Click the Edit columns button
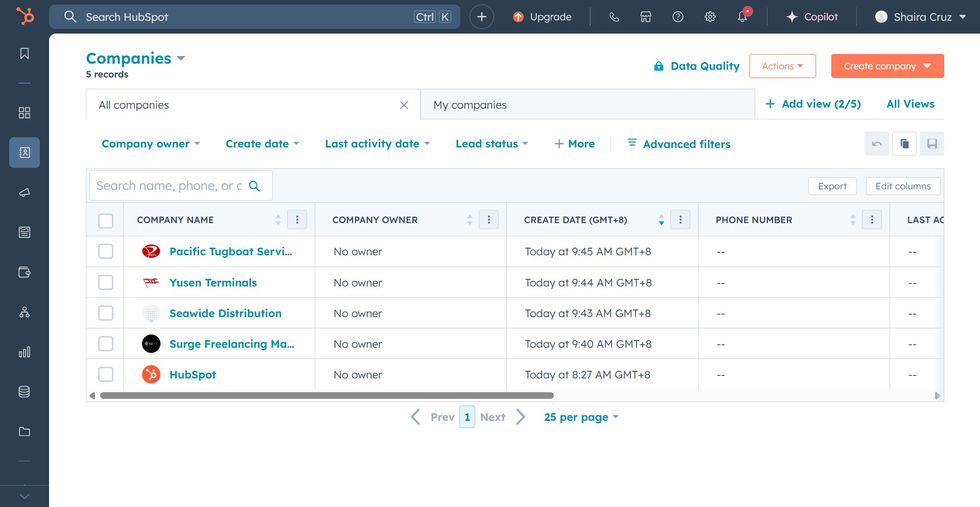This screenshot has height=507, width=980. tap(903, 186)
